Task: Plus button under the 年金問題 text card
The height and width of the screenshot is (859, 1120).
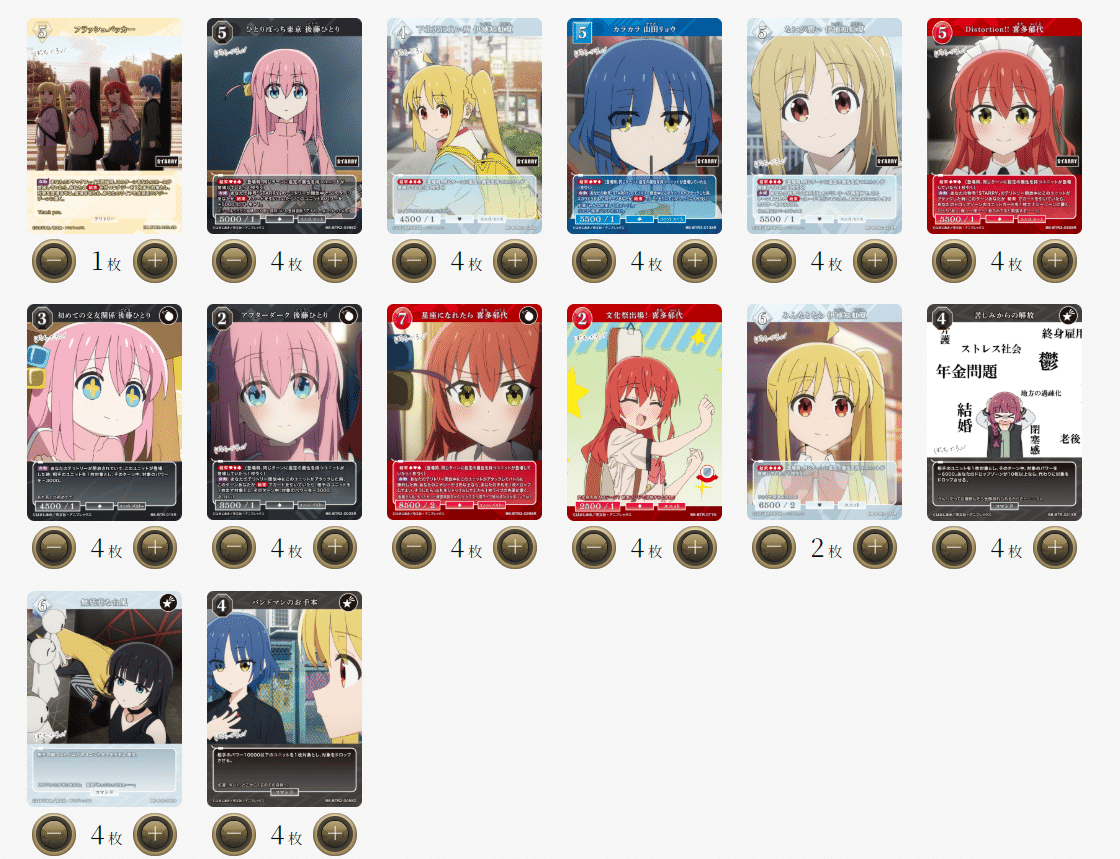Action: click(x=1055, y=548)
